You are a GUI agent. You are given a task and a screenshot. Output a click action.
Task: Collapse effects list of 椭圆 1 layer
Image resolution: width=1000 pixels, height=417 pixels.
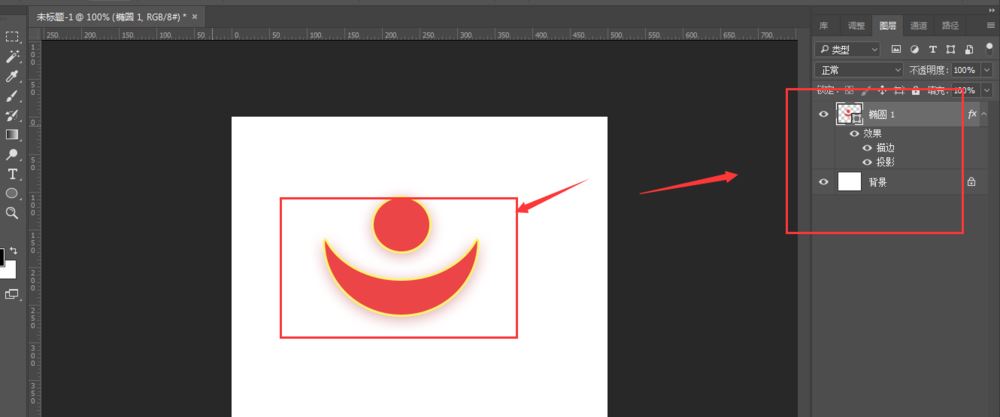[983, 114]
